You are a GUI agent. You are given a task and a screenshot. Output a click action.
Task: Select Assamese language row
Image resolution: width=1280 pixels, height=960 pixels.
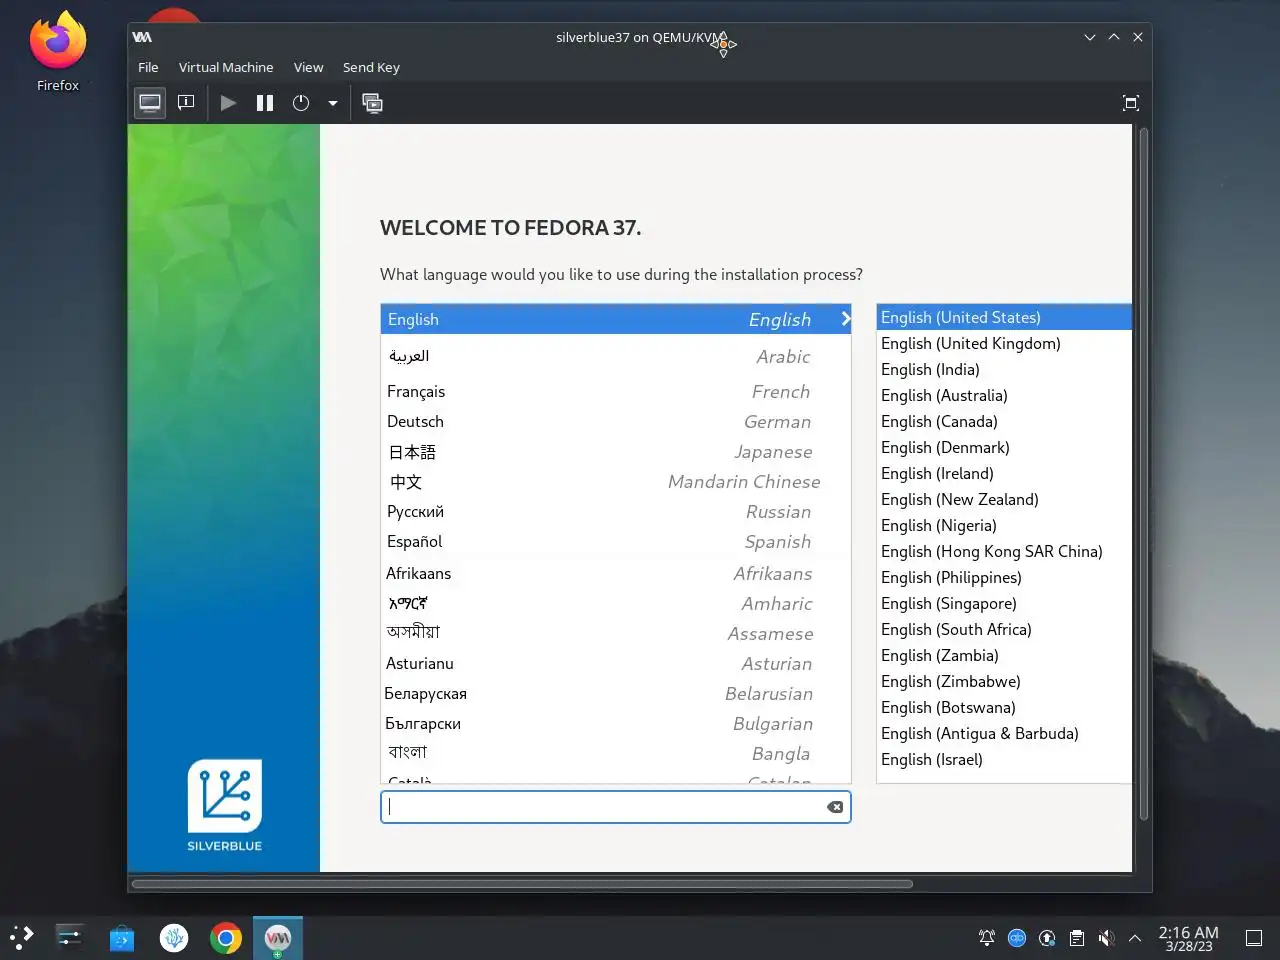(616, 633)
